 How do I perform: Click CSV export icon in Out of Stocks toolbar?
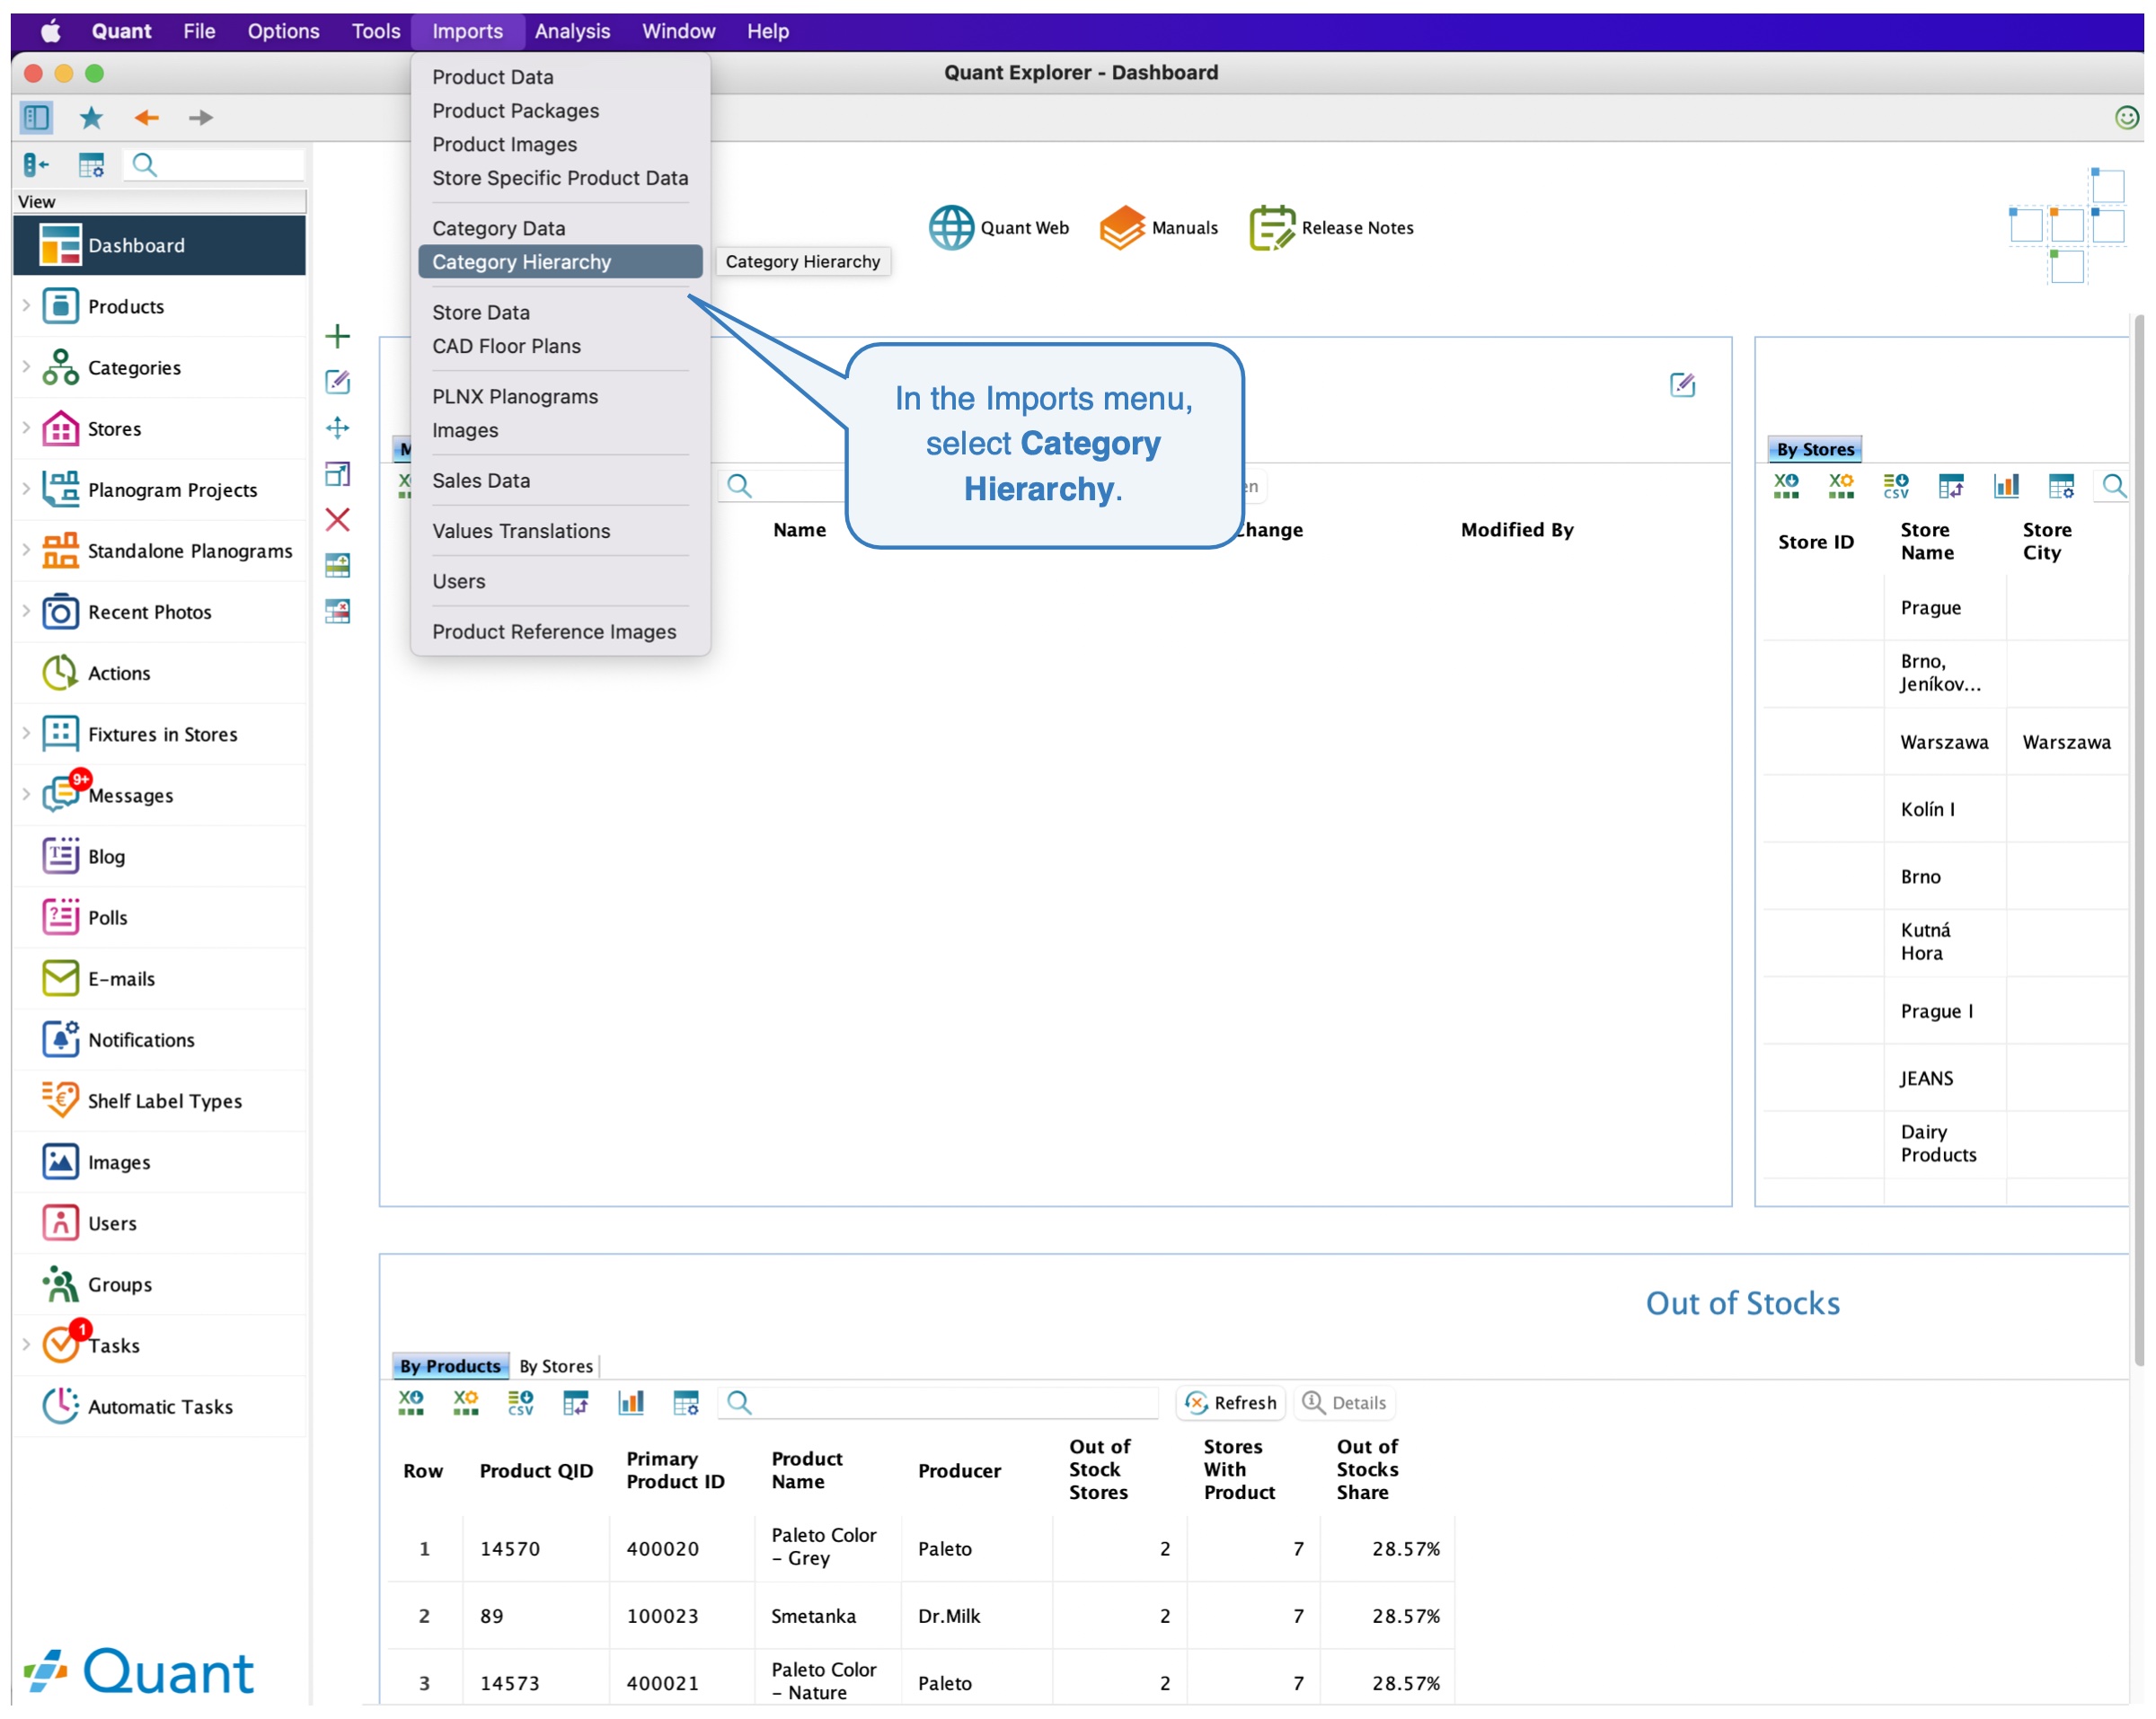tap(521, 1403)
